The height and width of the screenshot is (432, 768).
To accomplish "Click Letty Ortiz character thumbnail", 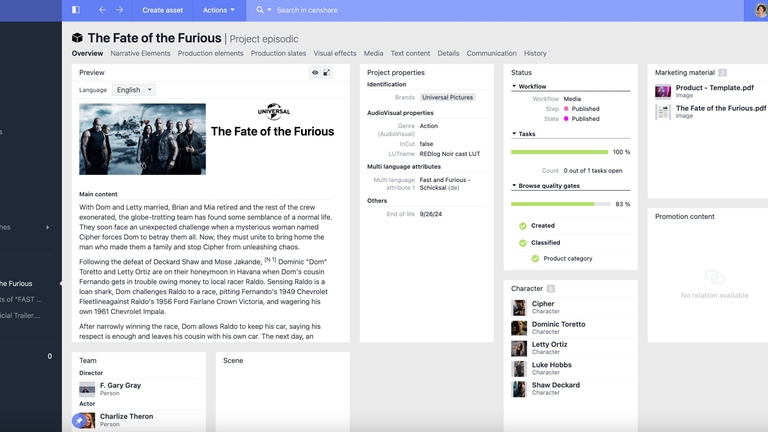I will pyautogui.click(x=519, y=348).
